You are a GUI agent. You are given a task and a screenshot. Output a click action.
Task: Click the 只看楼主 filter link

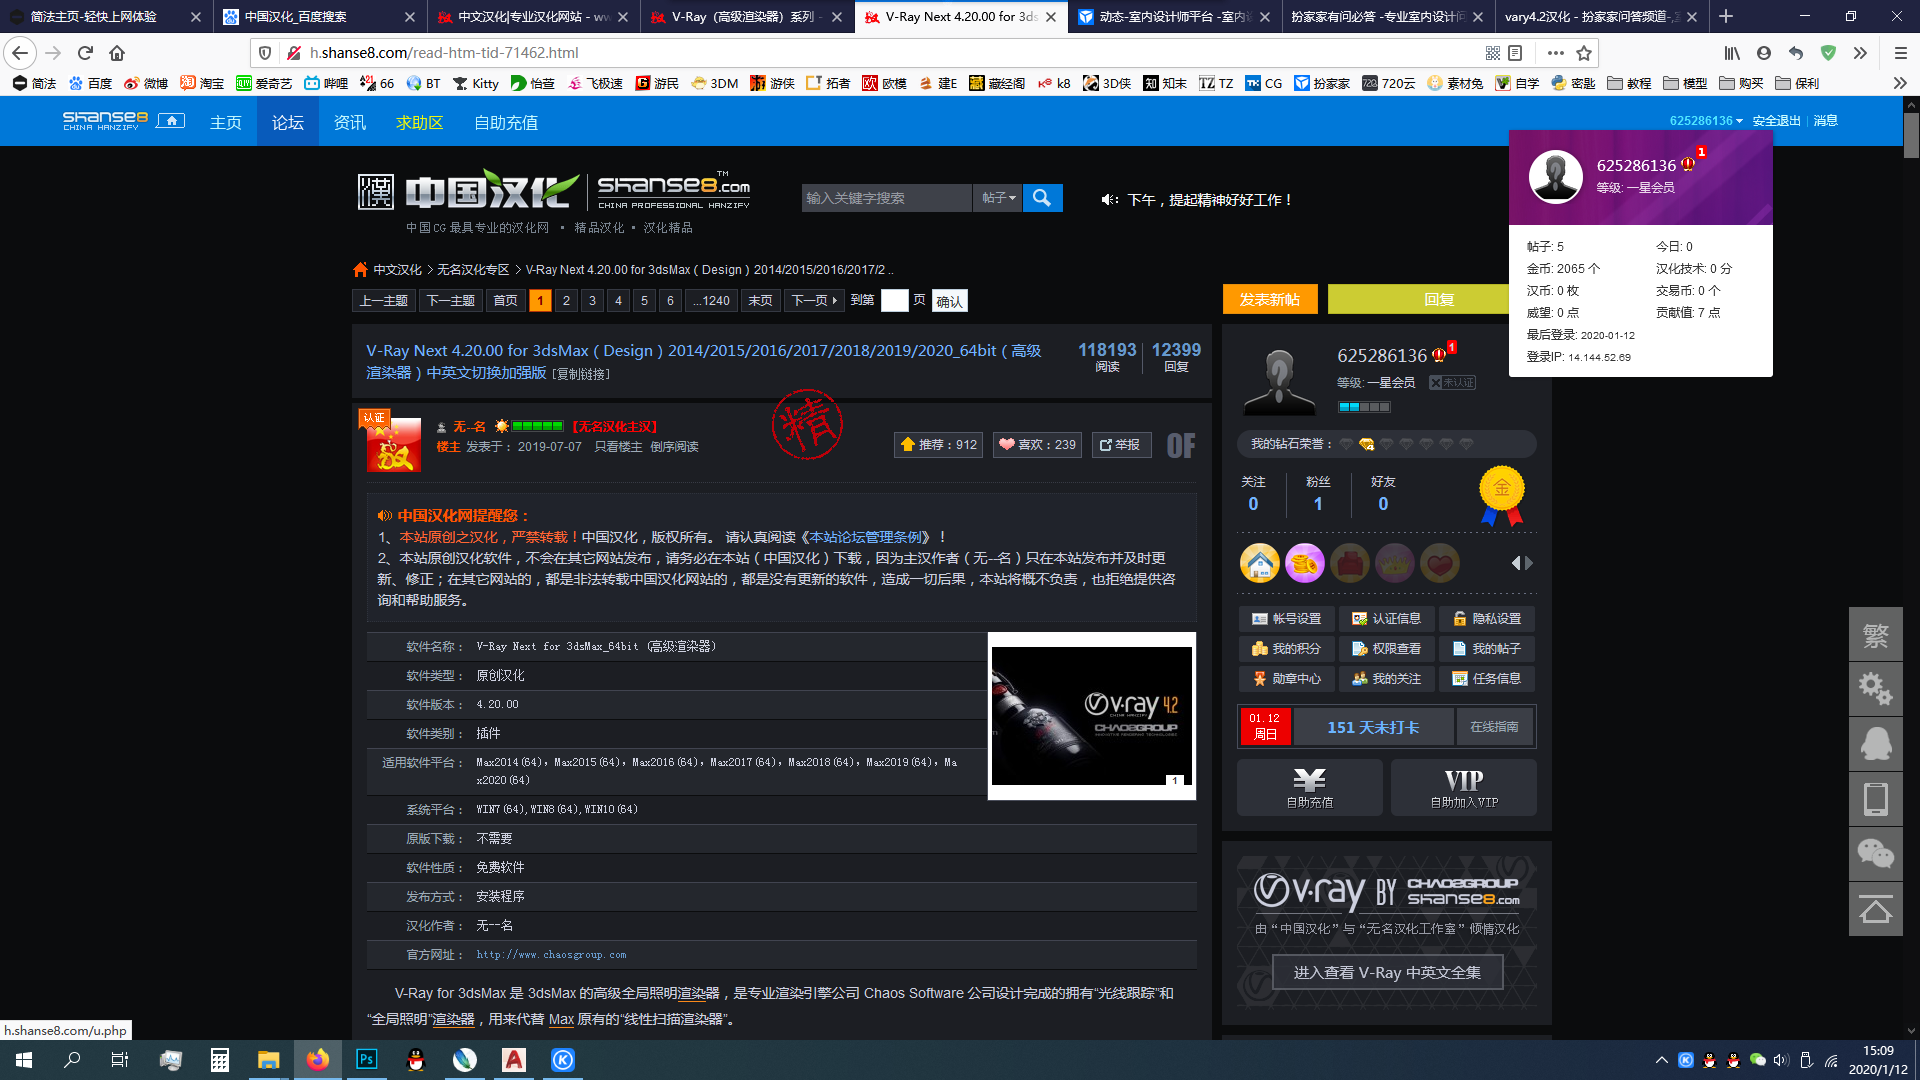[618, 447]
